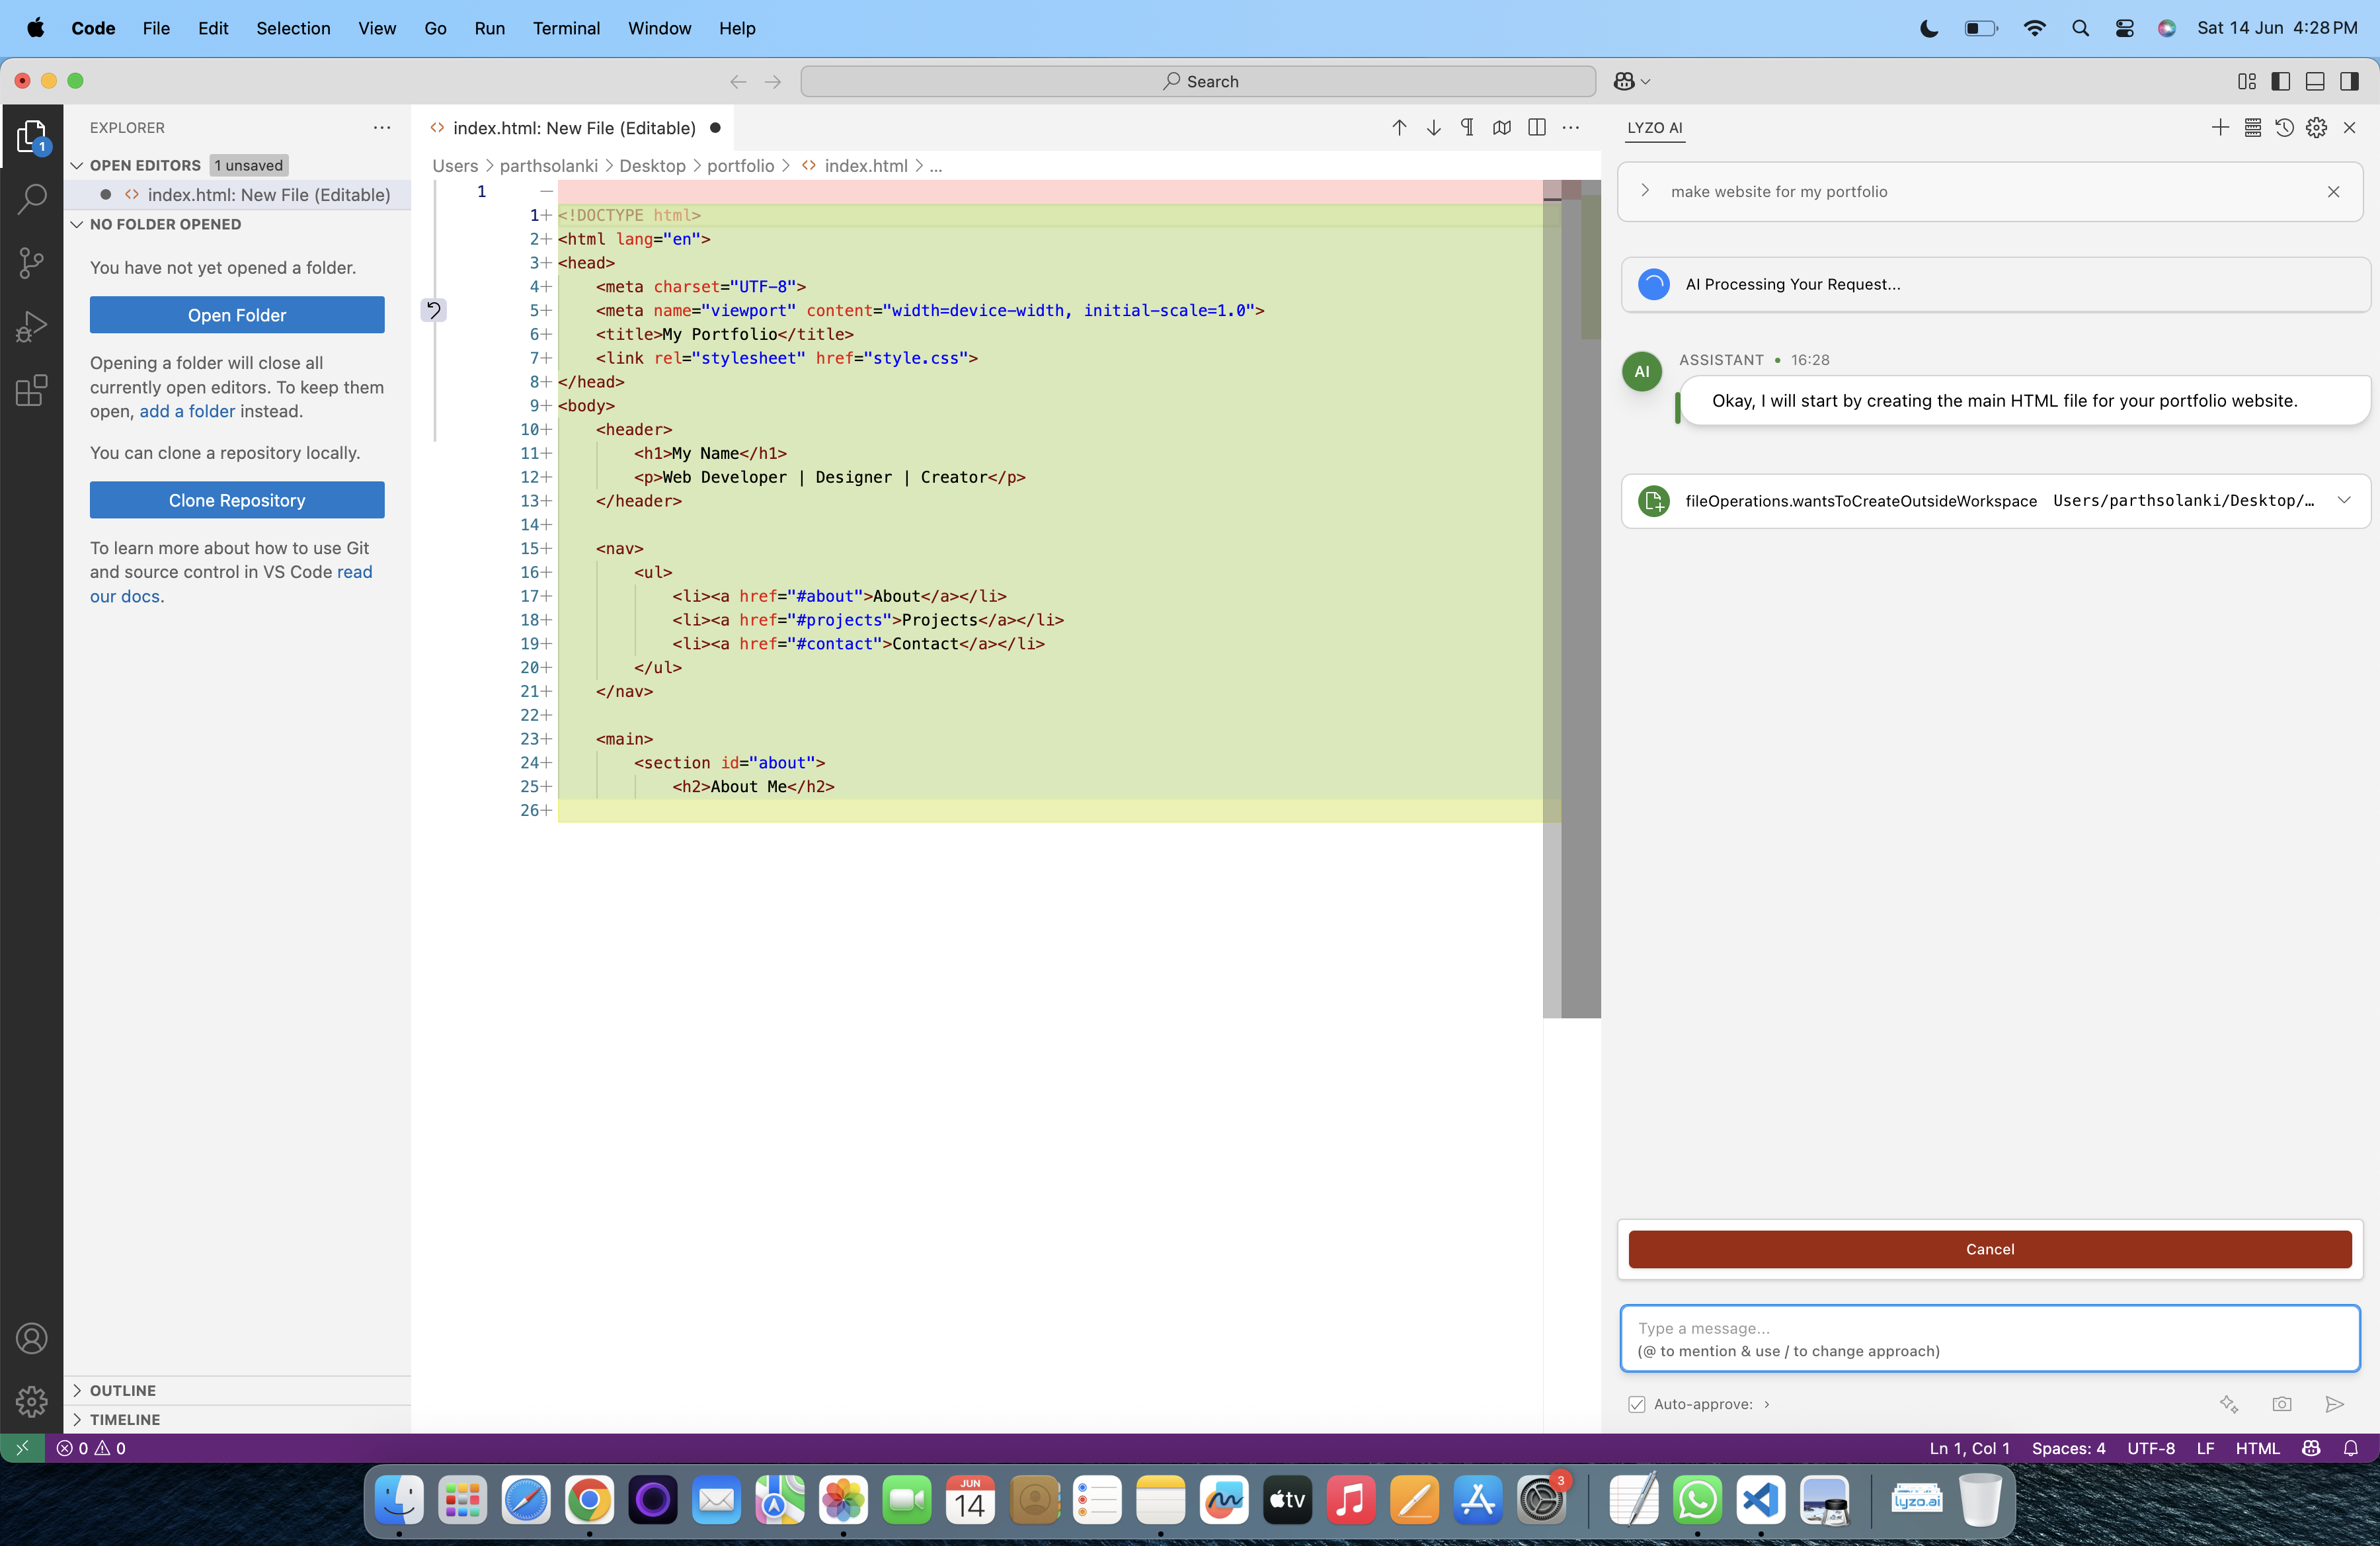Open editor More Actions ellipsis
Image resolution: width=2380 pixels, height=1546 pixels.
[1571, 128]
